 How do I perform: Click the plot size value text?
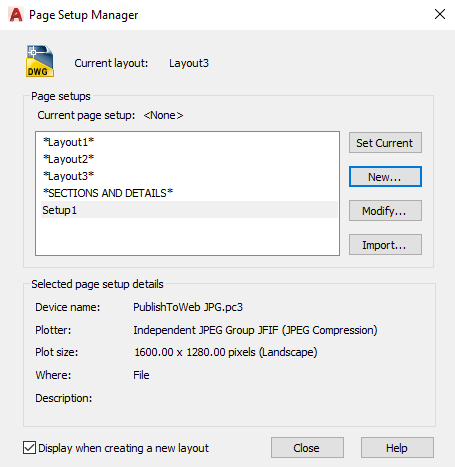click(x=226, y=352)
